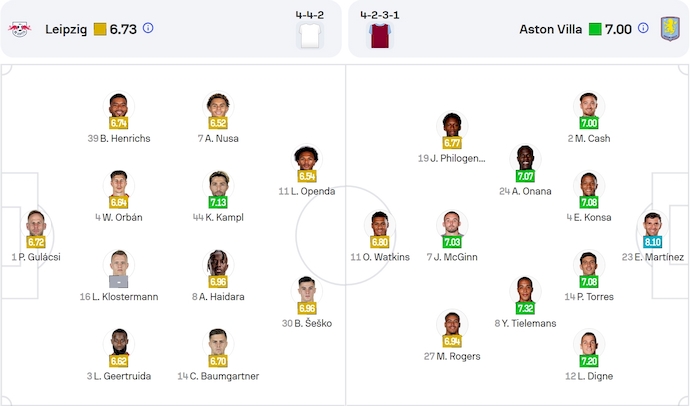Open the Leipzig rating info icon
Viewport: 690px width, 406px height.
tap(148, 29)
